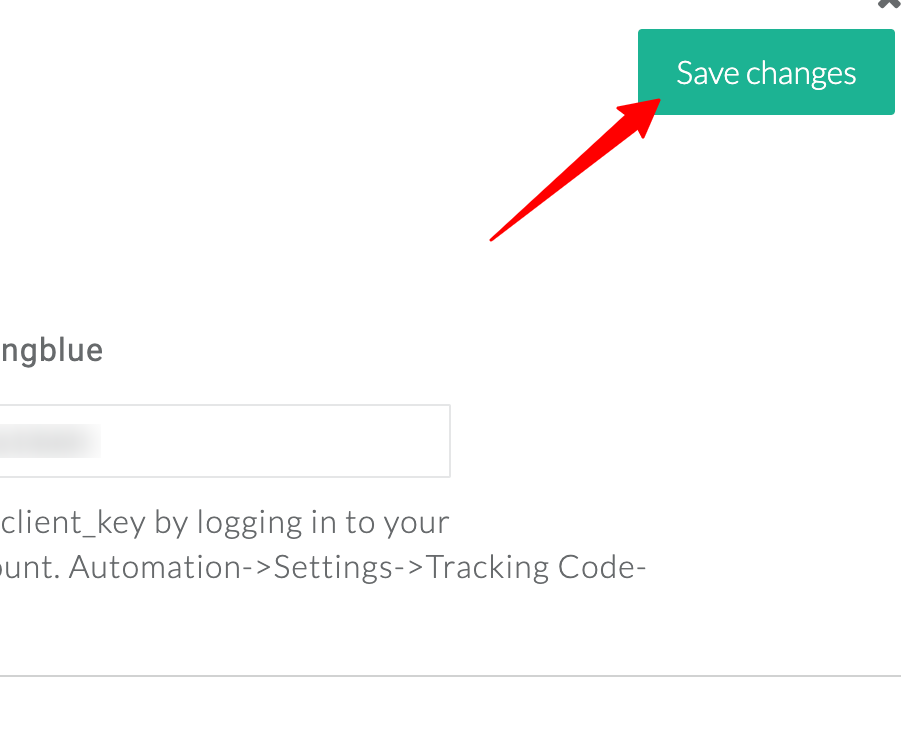Click the tail end of the red arrow
Image resolution: width=911 pixels, height=734 pixels.
tap(493, 238)
